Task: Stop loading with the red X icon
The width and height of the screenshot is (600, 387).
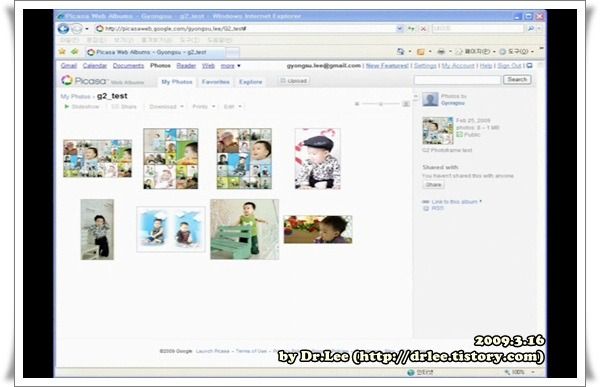Action: (x=423, y=29)
